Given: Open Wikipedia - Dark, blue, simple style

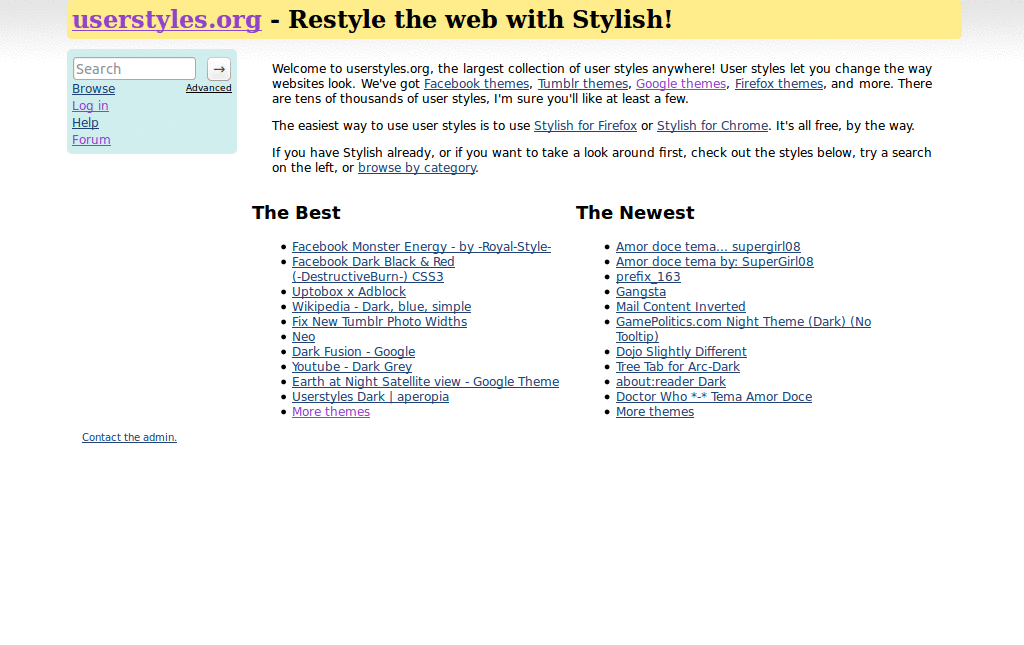Looking at the screenshot, I should coord(381,306).
